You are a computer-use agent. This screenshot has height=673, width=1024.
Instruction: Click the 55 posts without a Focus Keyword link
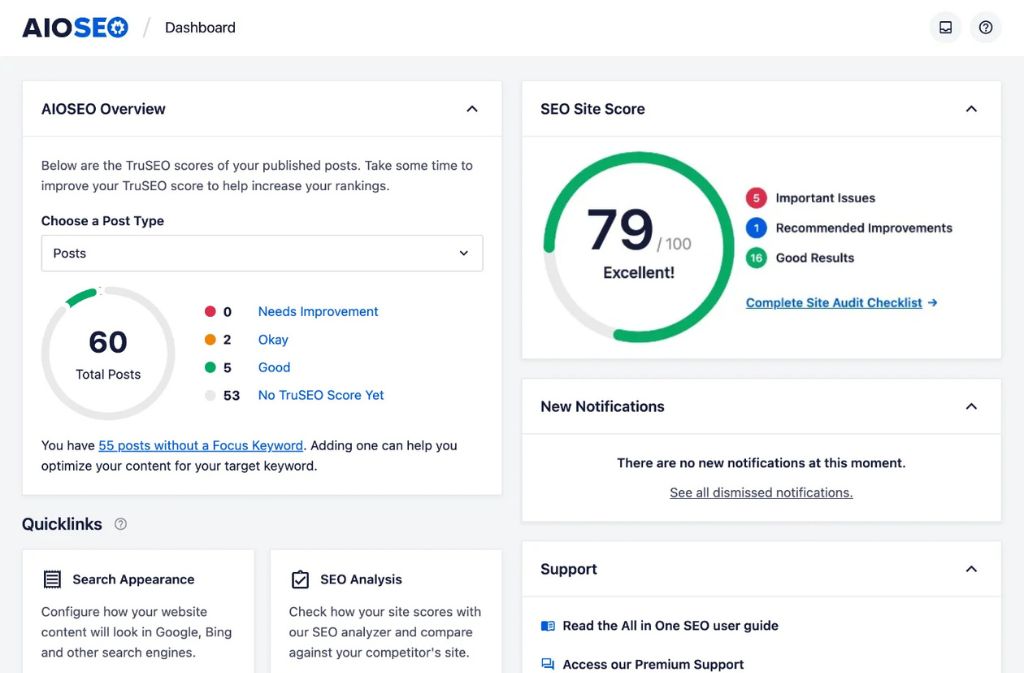[200, 446]
